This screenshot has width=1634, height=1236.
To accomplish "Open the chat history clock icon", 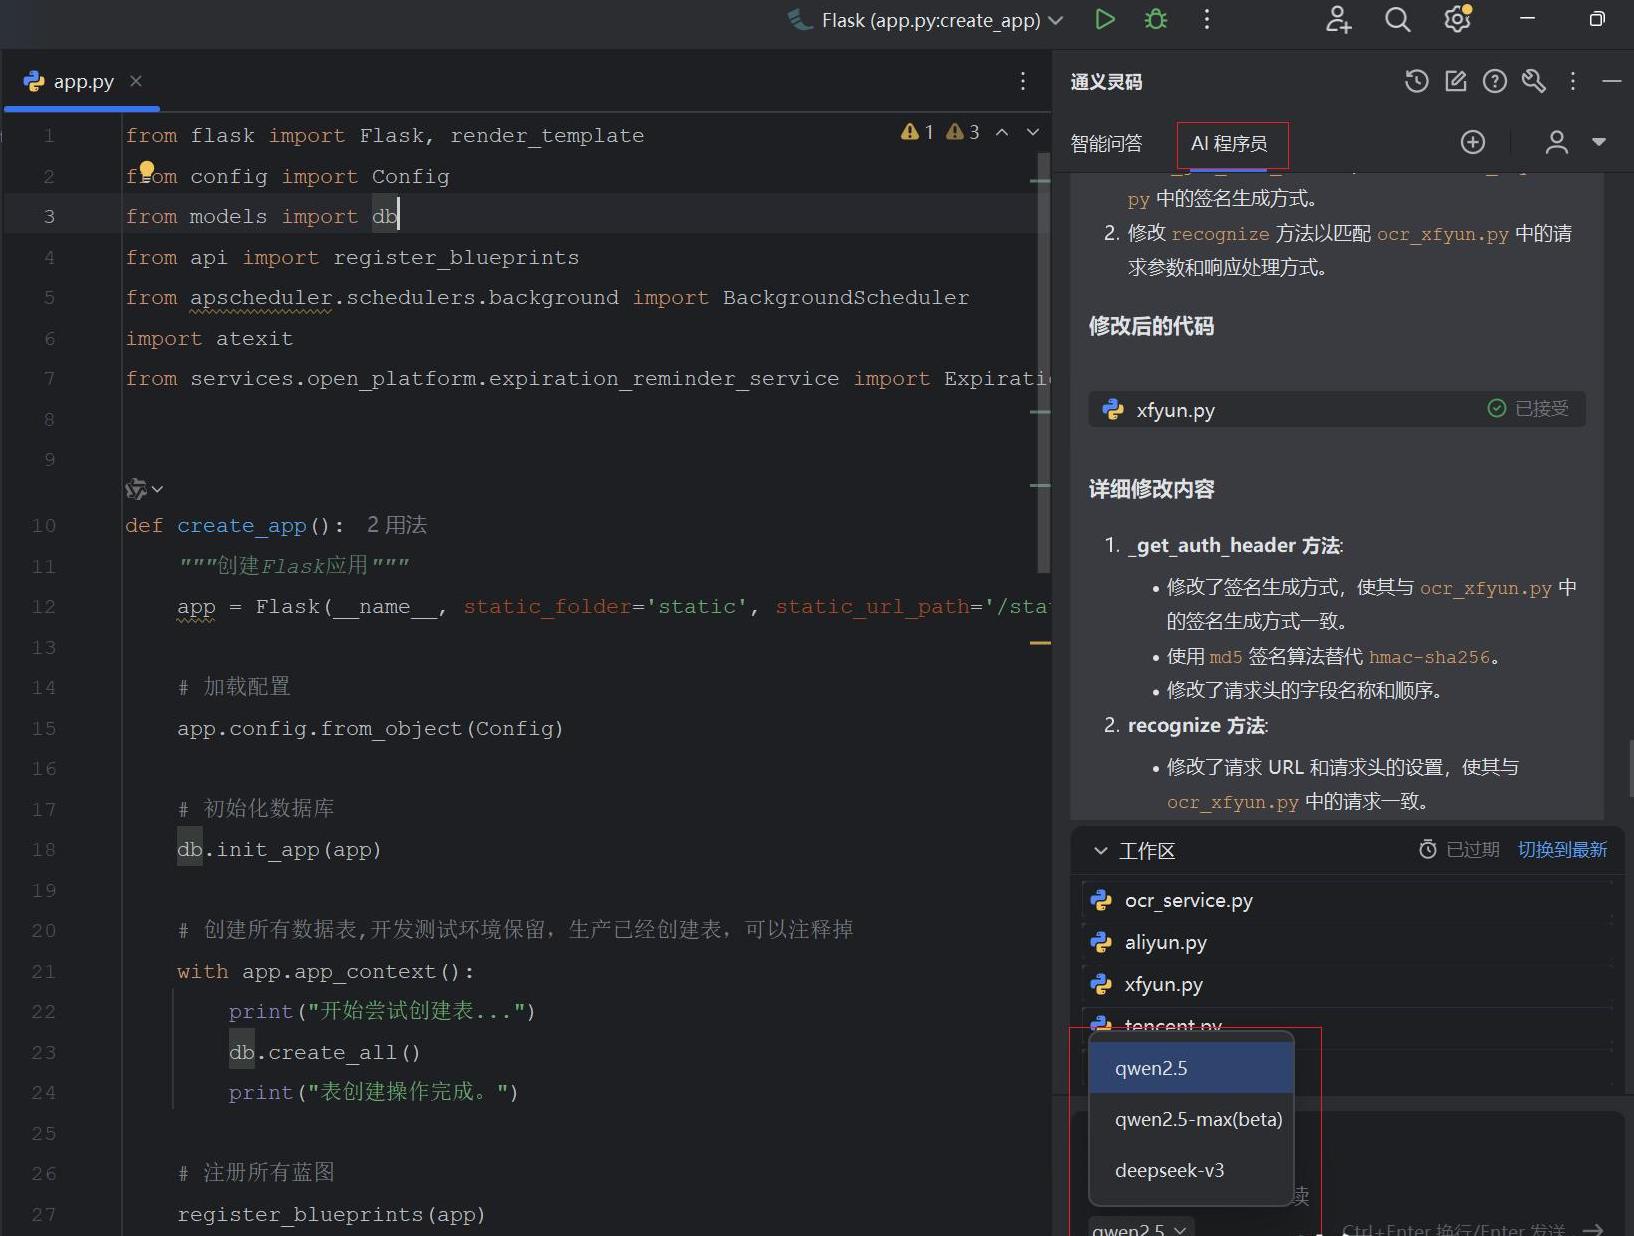I will 1416,82.
